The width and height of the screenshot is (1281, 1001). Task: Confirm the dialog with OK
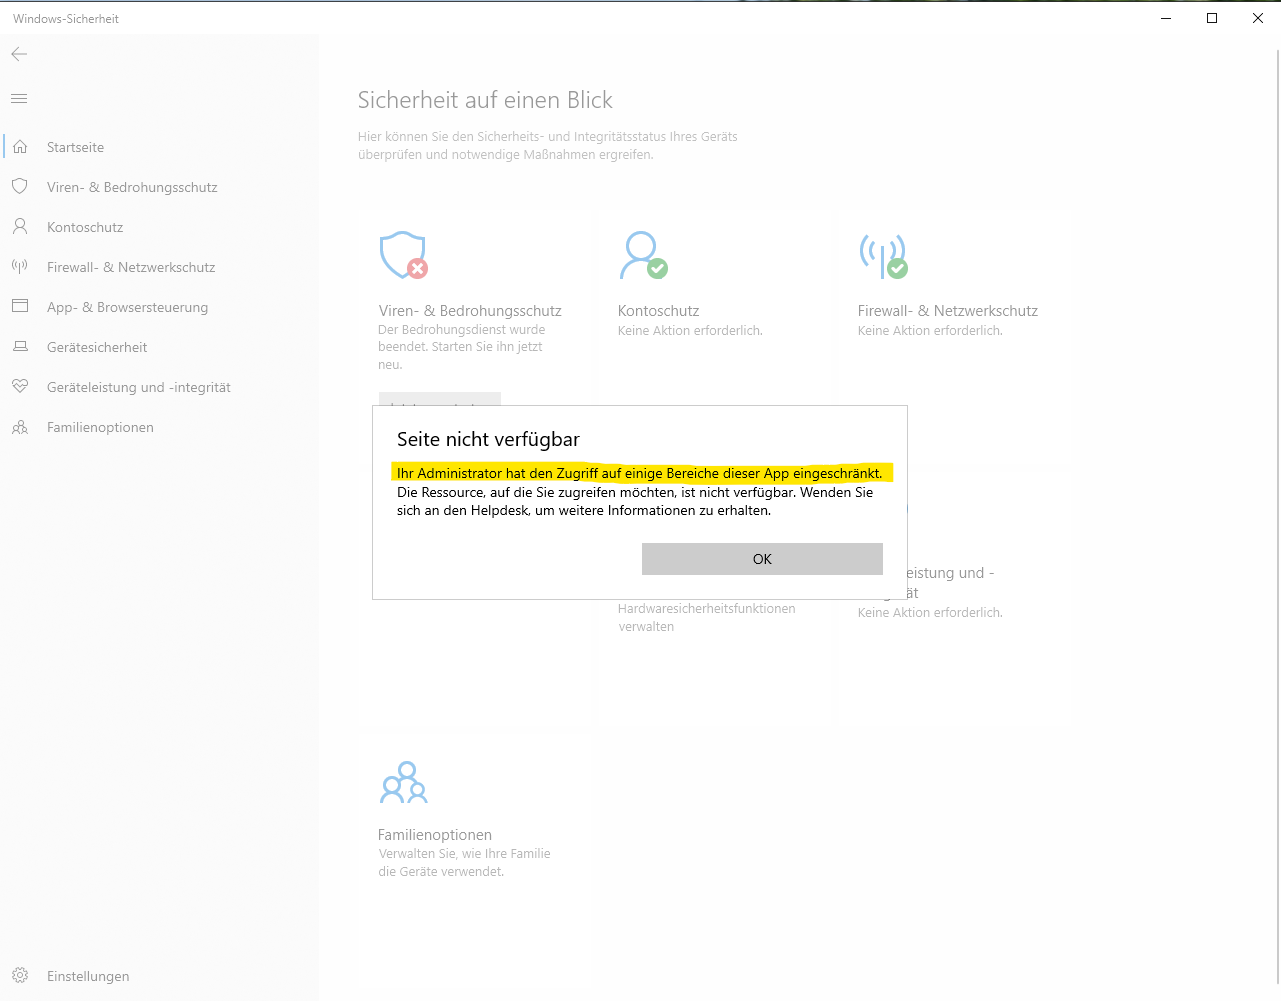[x=762, y=559]
